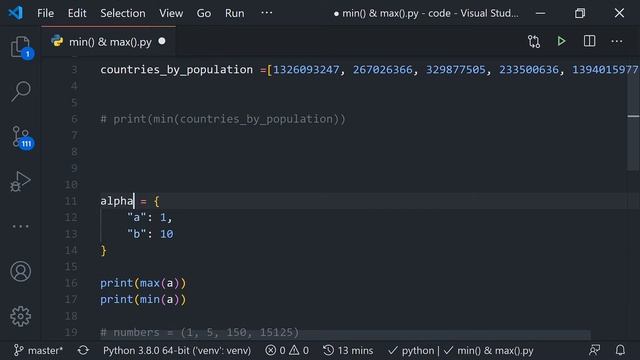
Task: Click the print(max(a)) statement
Action: pos(143,283)
